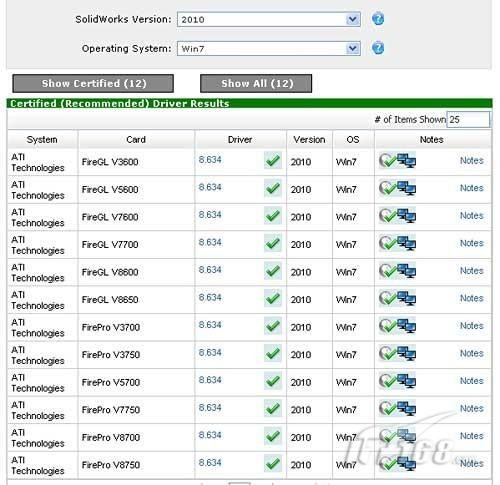
Task: Click green checkmark in FirePro V5700 row
Action: [x=273, y=381]
